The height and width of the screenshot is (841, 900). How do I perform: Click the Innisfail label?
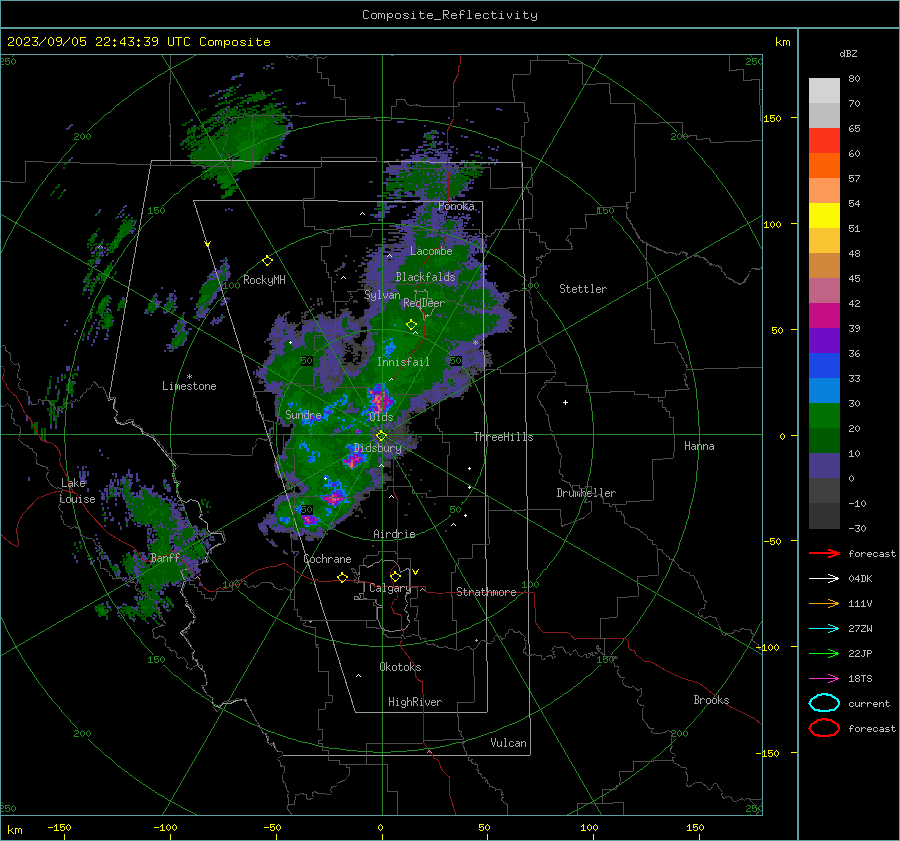[x=403, y=362]
